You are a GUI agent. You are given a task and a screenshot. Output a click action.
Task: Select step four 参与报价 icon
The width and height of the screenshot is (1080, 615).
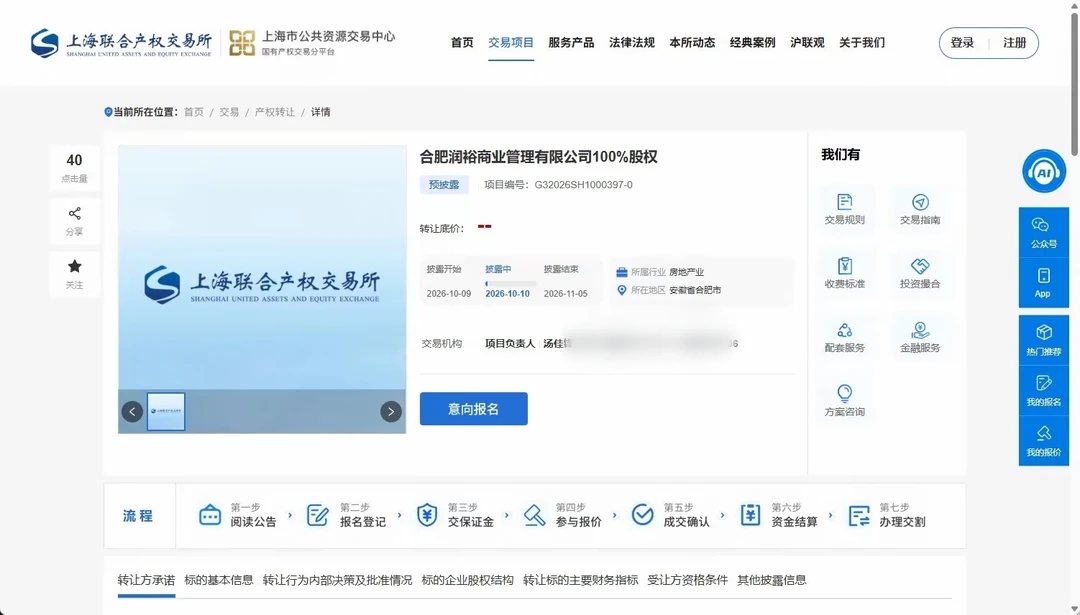pos(534,514)
